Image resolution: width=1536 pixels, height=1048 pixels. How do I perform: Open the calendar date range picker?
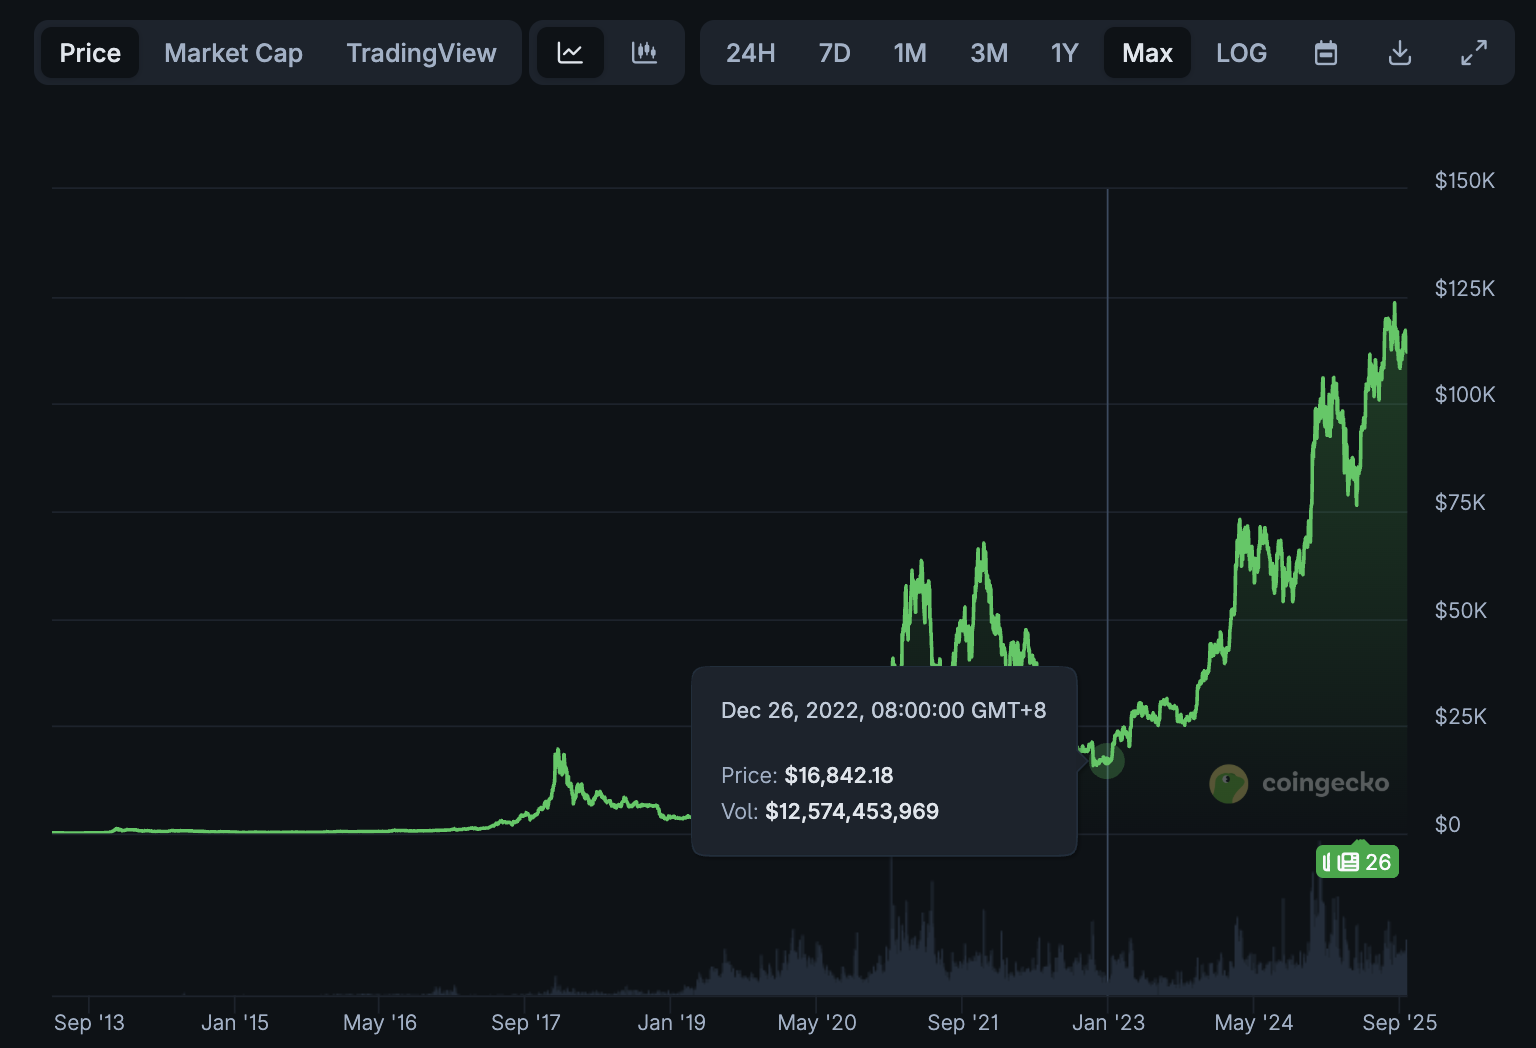pyautogui.click(x=1325, y=52)
